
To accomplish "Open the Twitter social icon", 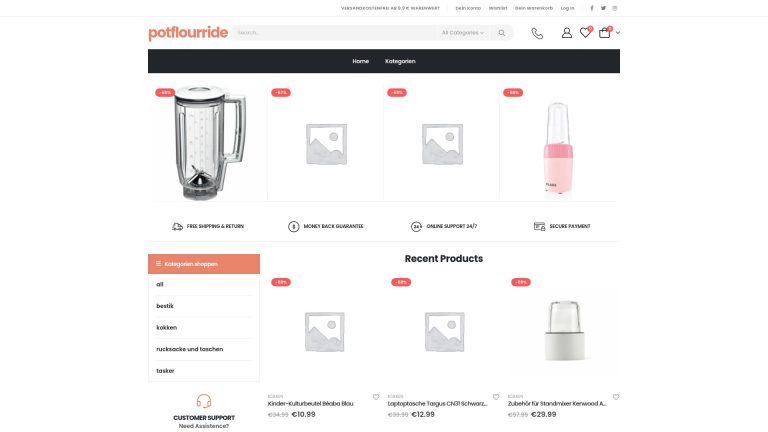I will (603, 8).
